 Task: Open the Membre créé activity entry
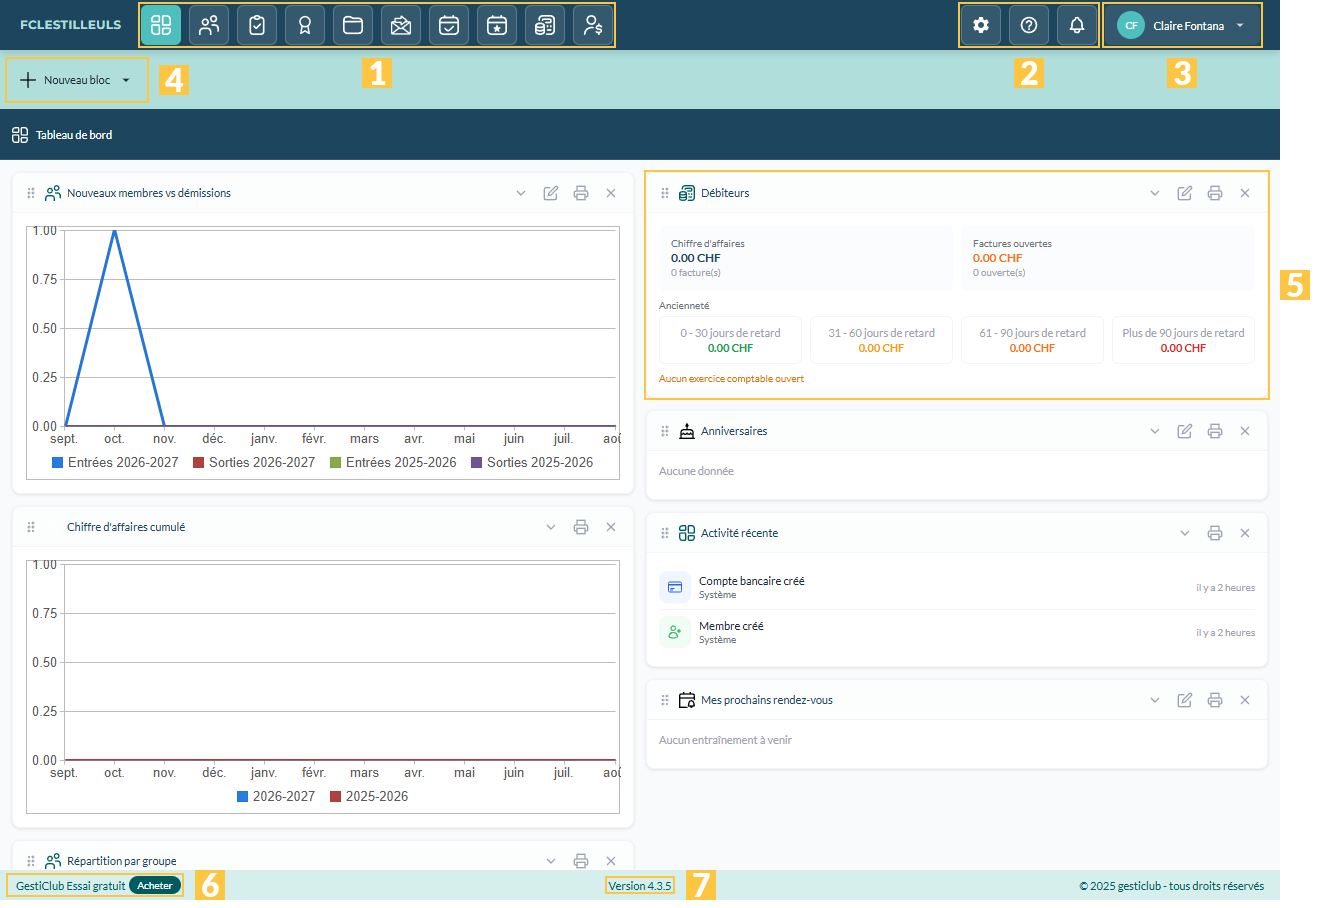coord(957,632)
